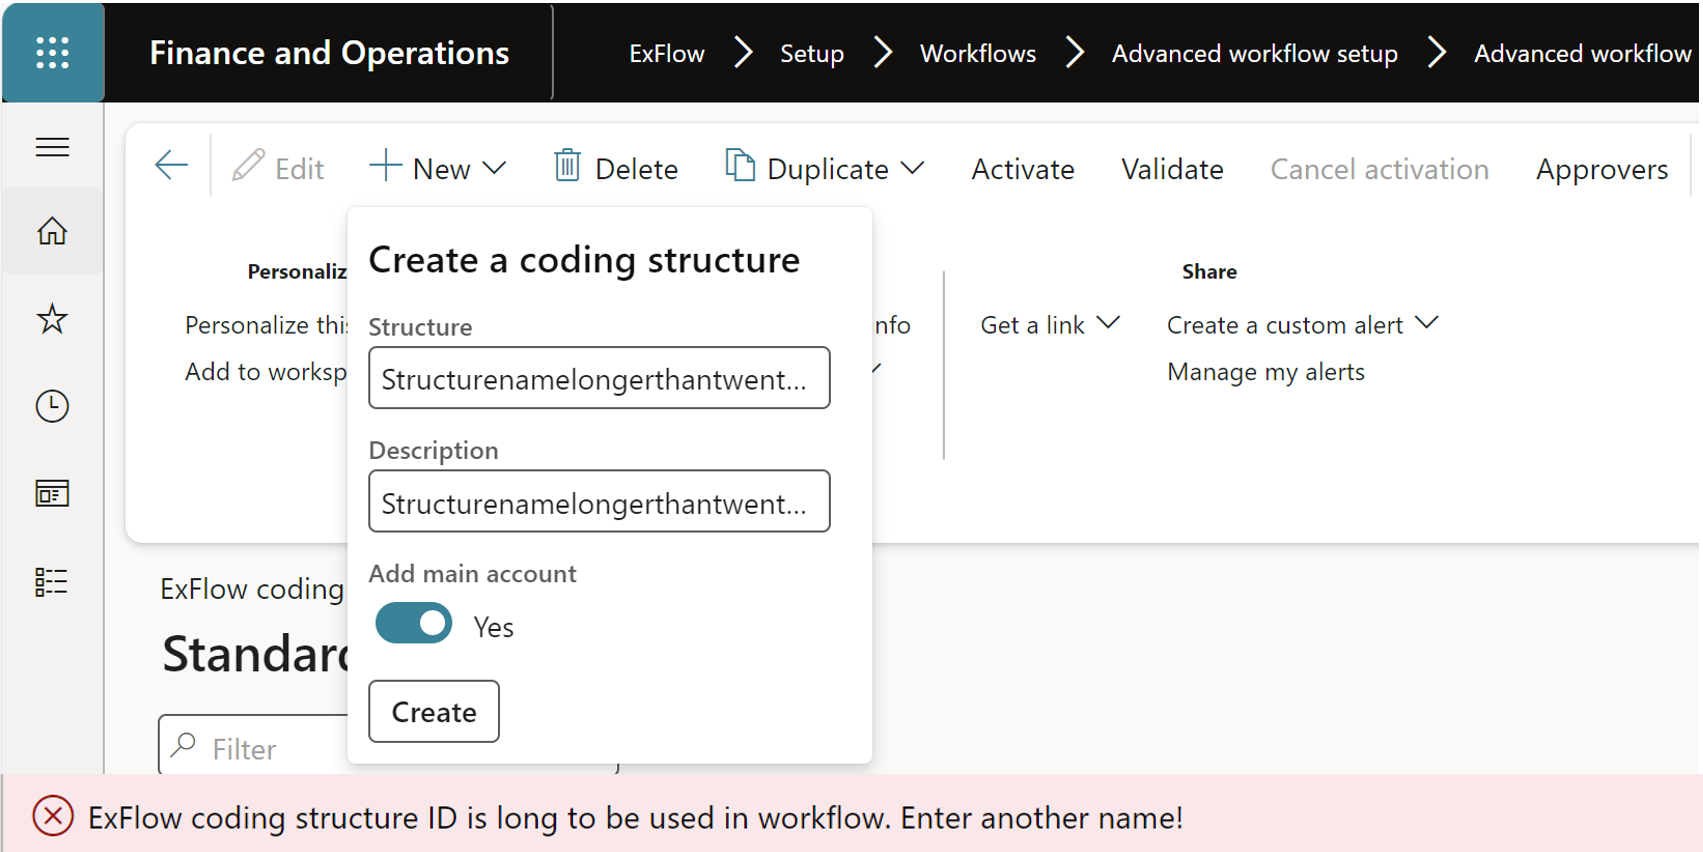Click Validate in the action bar

coord(1172,169)
